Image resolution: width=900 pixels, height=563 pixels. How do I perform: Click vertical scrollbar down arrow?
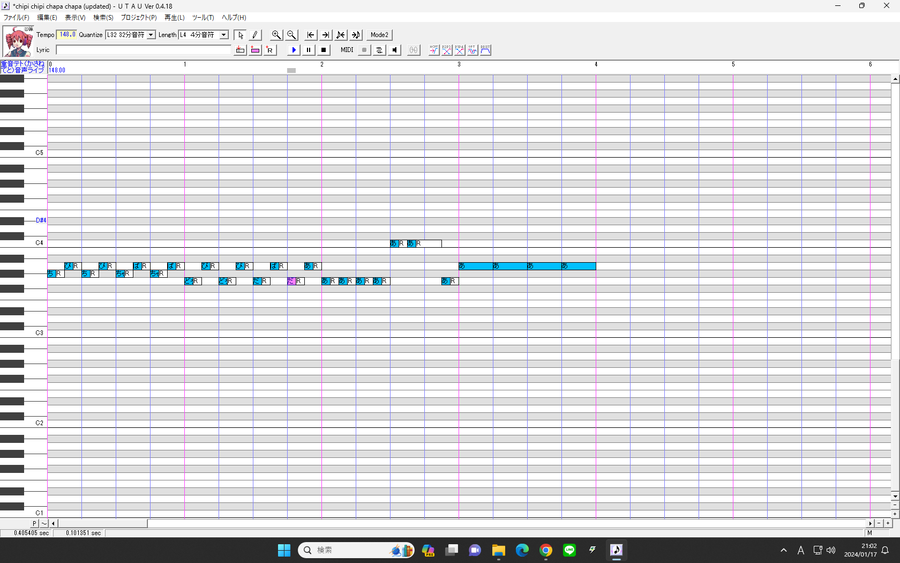tap(895, 496)
